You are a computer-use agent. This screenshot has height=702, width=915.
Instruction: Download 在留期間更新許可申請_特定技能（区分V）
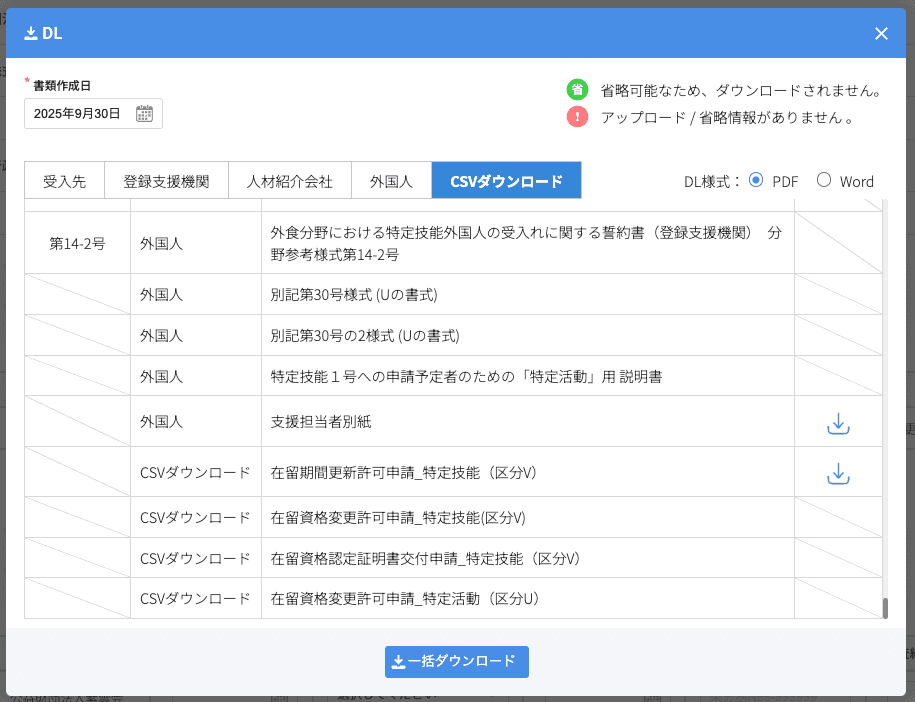[837, 470]
